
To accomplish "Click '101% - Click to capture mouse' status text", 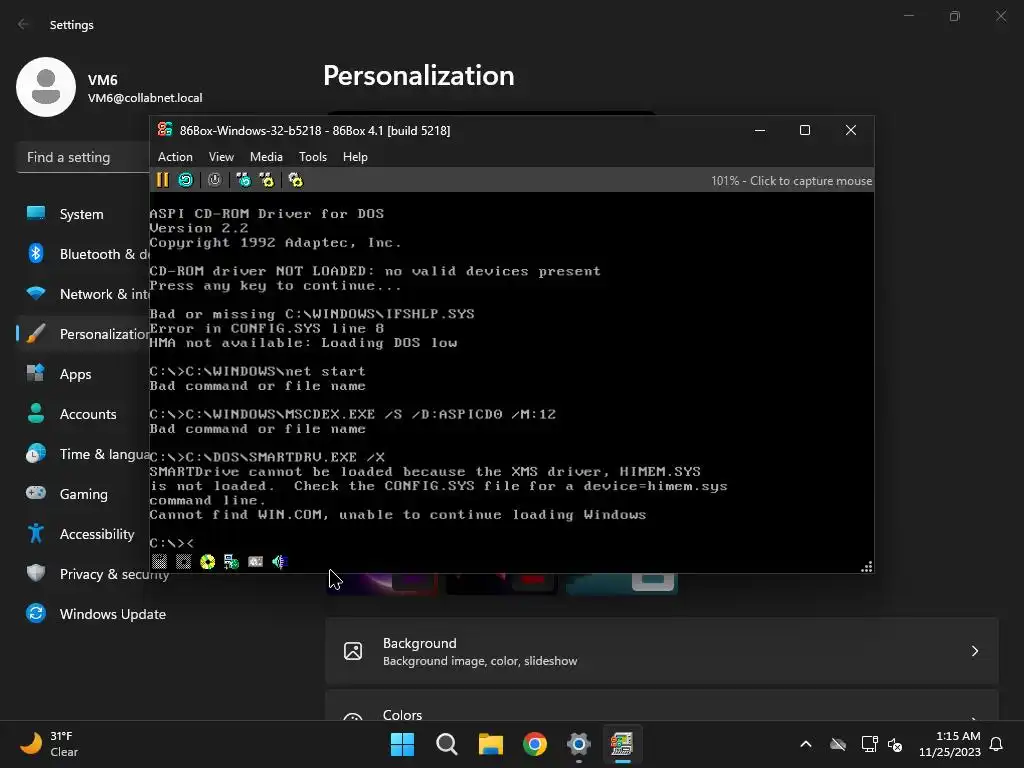I will click(792, 181).
